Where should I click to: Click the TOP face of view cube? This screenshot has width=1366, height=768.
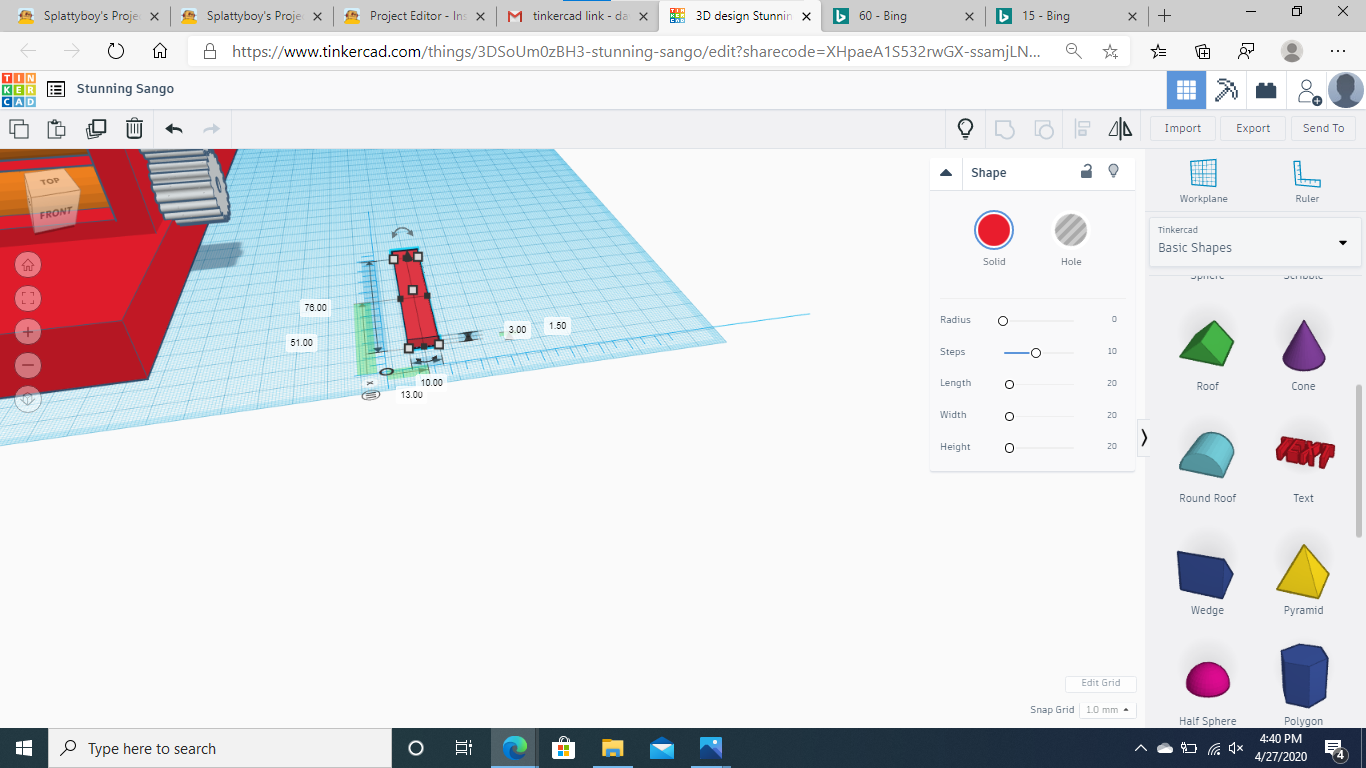[50, 181]
